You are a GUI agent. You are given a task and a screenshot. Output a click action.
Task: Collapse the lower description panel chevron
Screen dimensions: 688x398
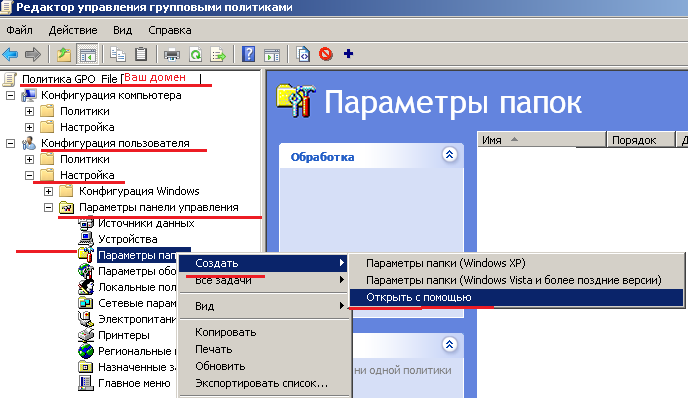click(x=449, y=344)
